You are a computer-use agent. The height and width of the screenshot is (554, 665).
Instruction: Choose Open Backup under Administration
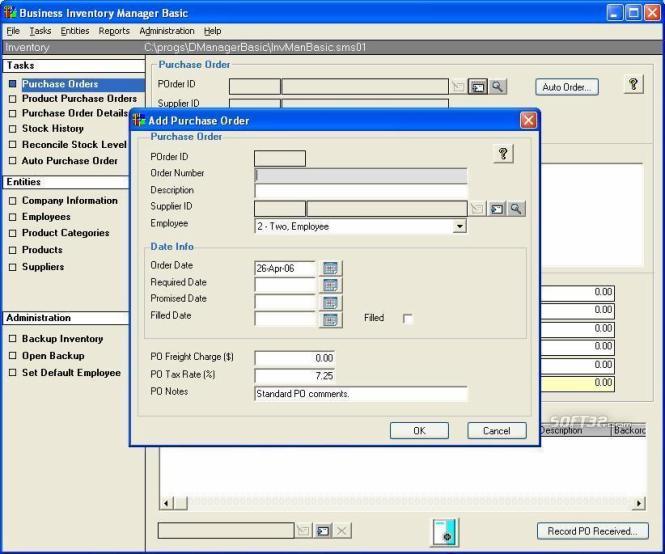tap(53, 355)
